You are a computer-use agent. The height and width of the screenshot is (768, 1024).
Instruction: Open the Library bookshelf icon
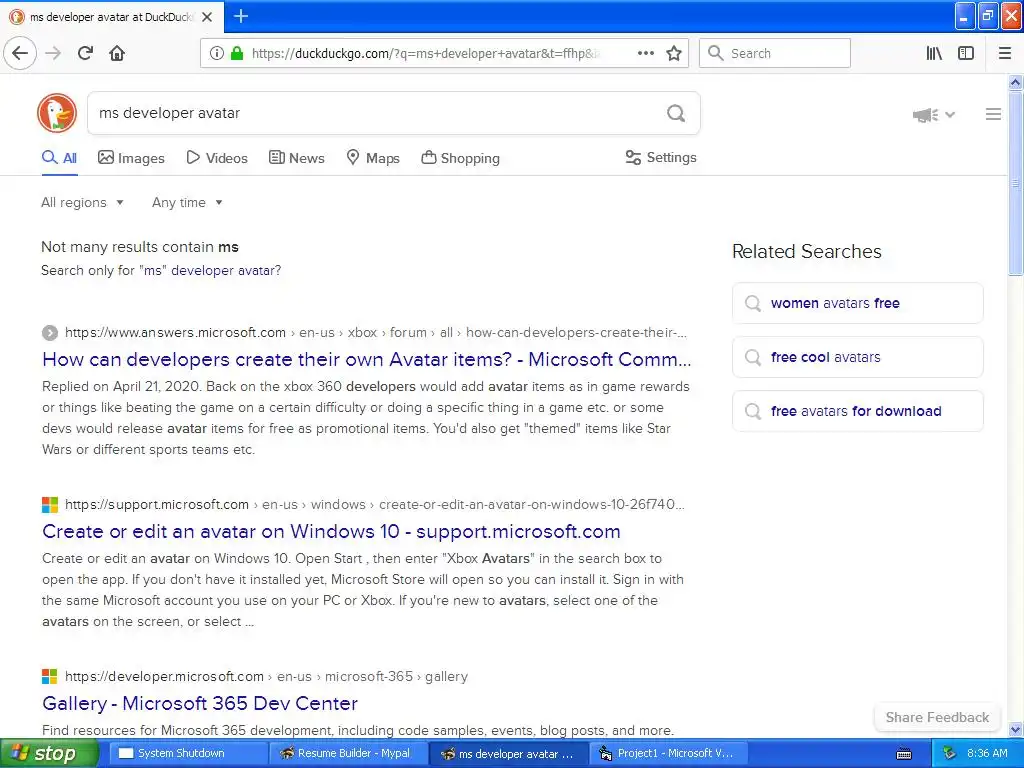coord(934,53)
